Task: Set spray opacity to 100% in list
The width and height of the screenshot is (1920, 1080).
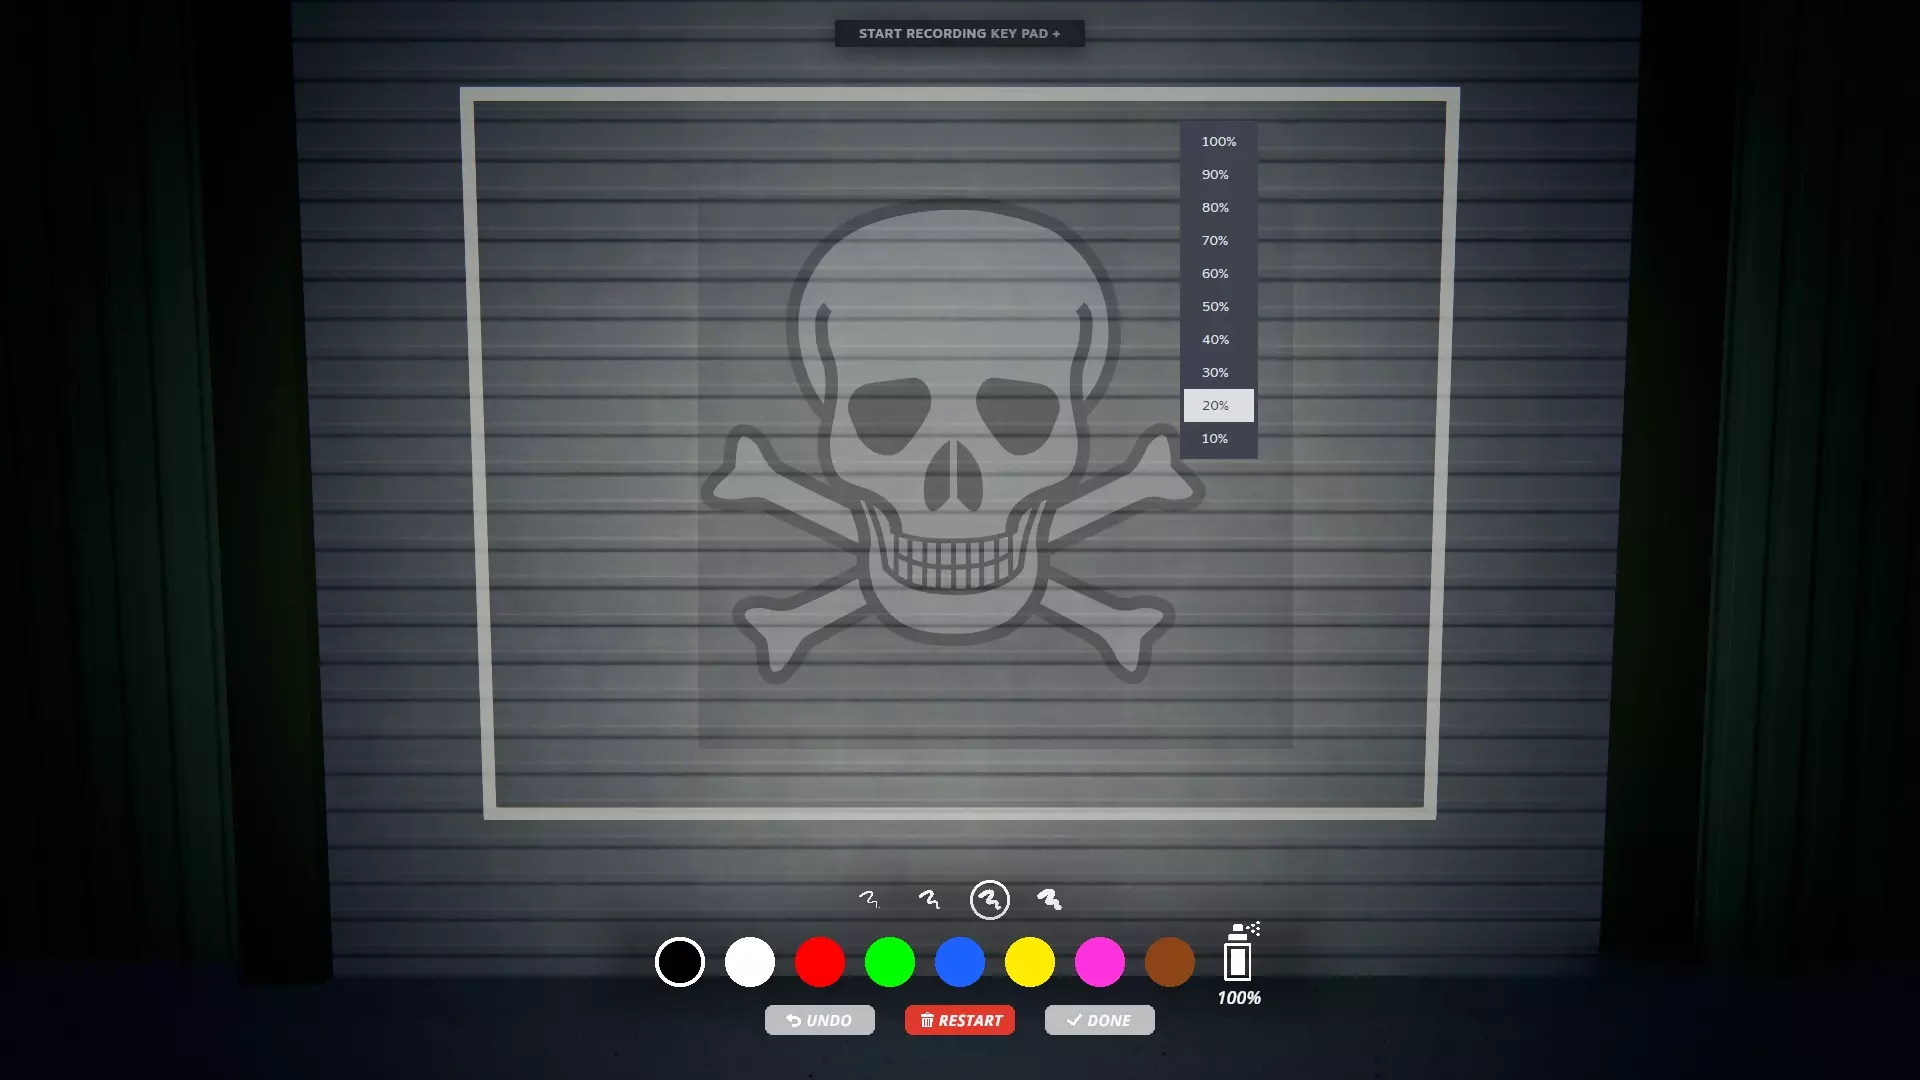Action: 1218,142
